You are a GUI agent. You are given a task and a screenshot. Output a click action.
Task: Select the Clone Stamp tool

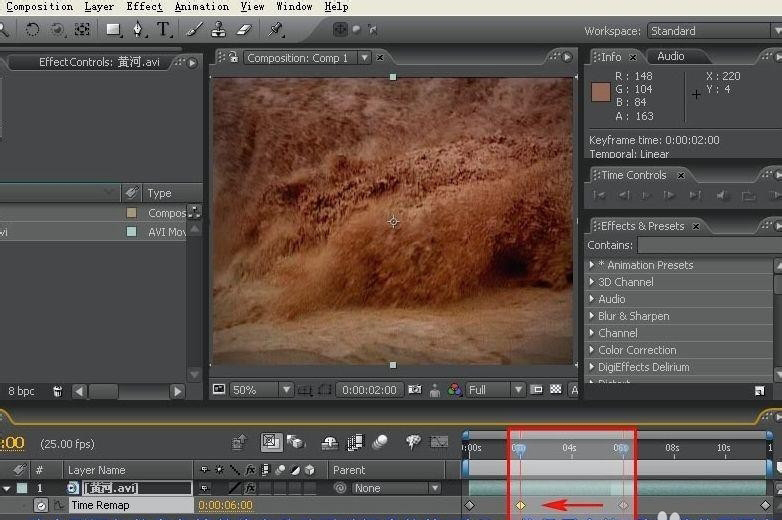click(x=221, y=30)
